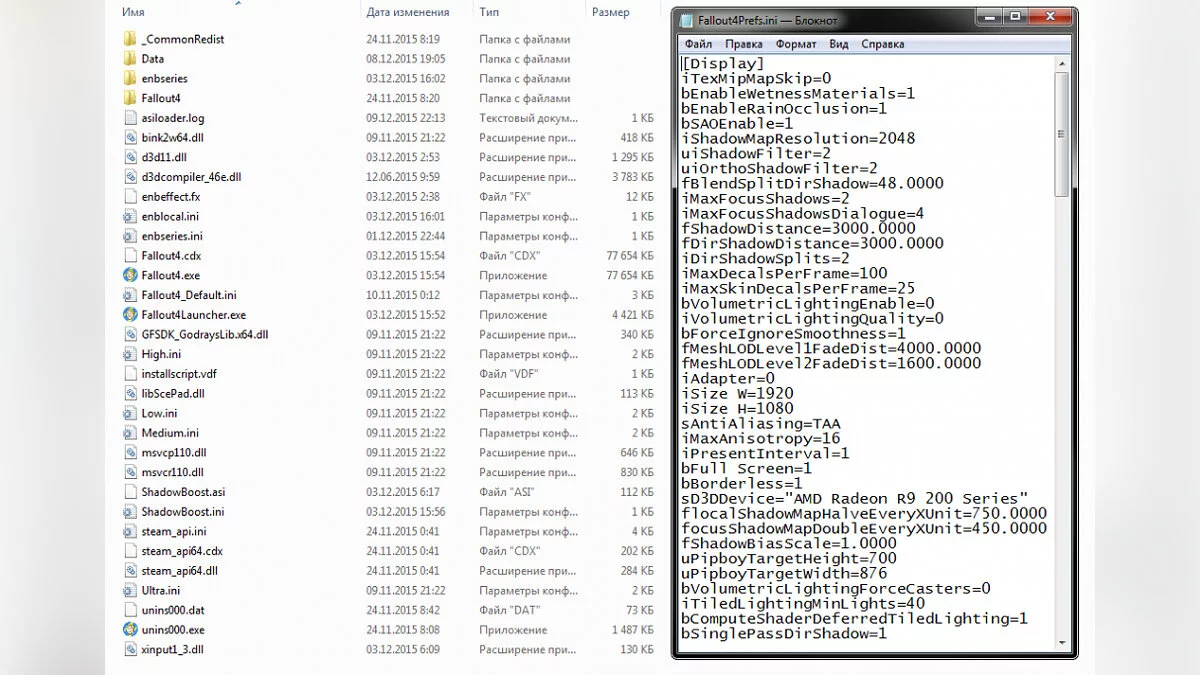Screen dimensions: 1200x675
Task: Place cursor on the [Display] line
Action: pos(722,63)
